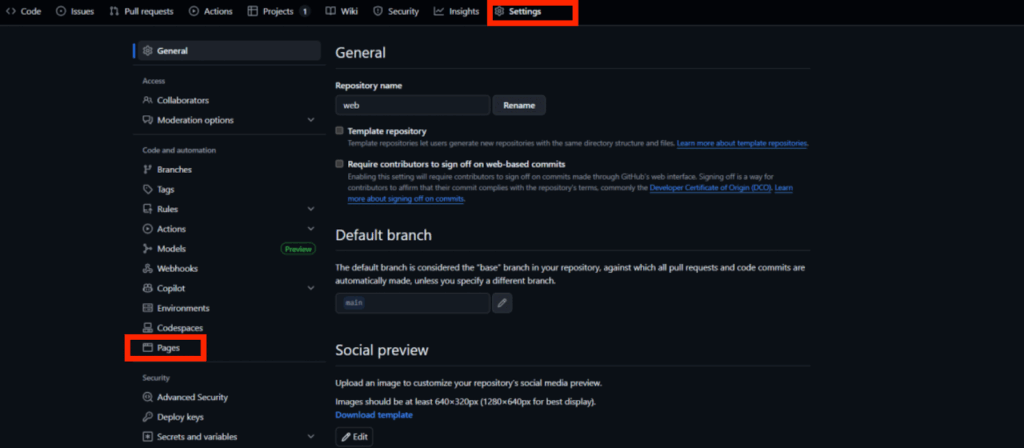Click the pencil icon to edit default branch
The height and width of the screenshot is (448, 1024).
502,303
